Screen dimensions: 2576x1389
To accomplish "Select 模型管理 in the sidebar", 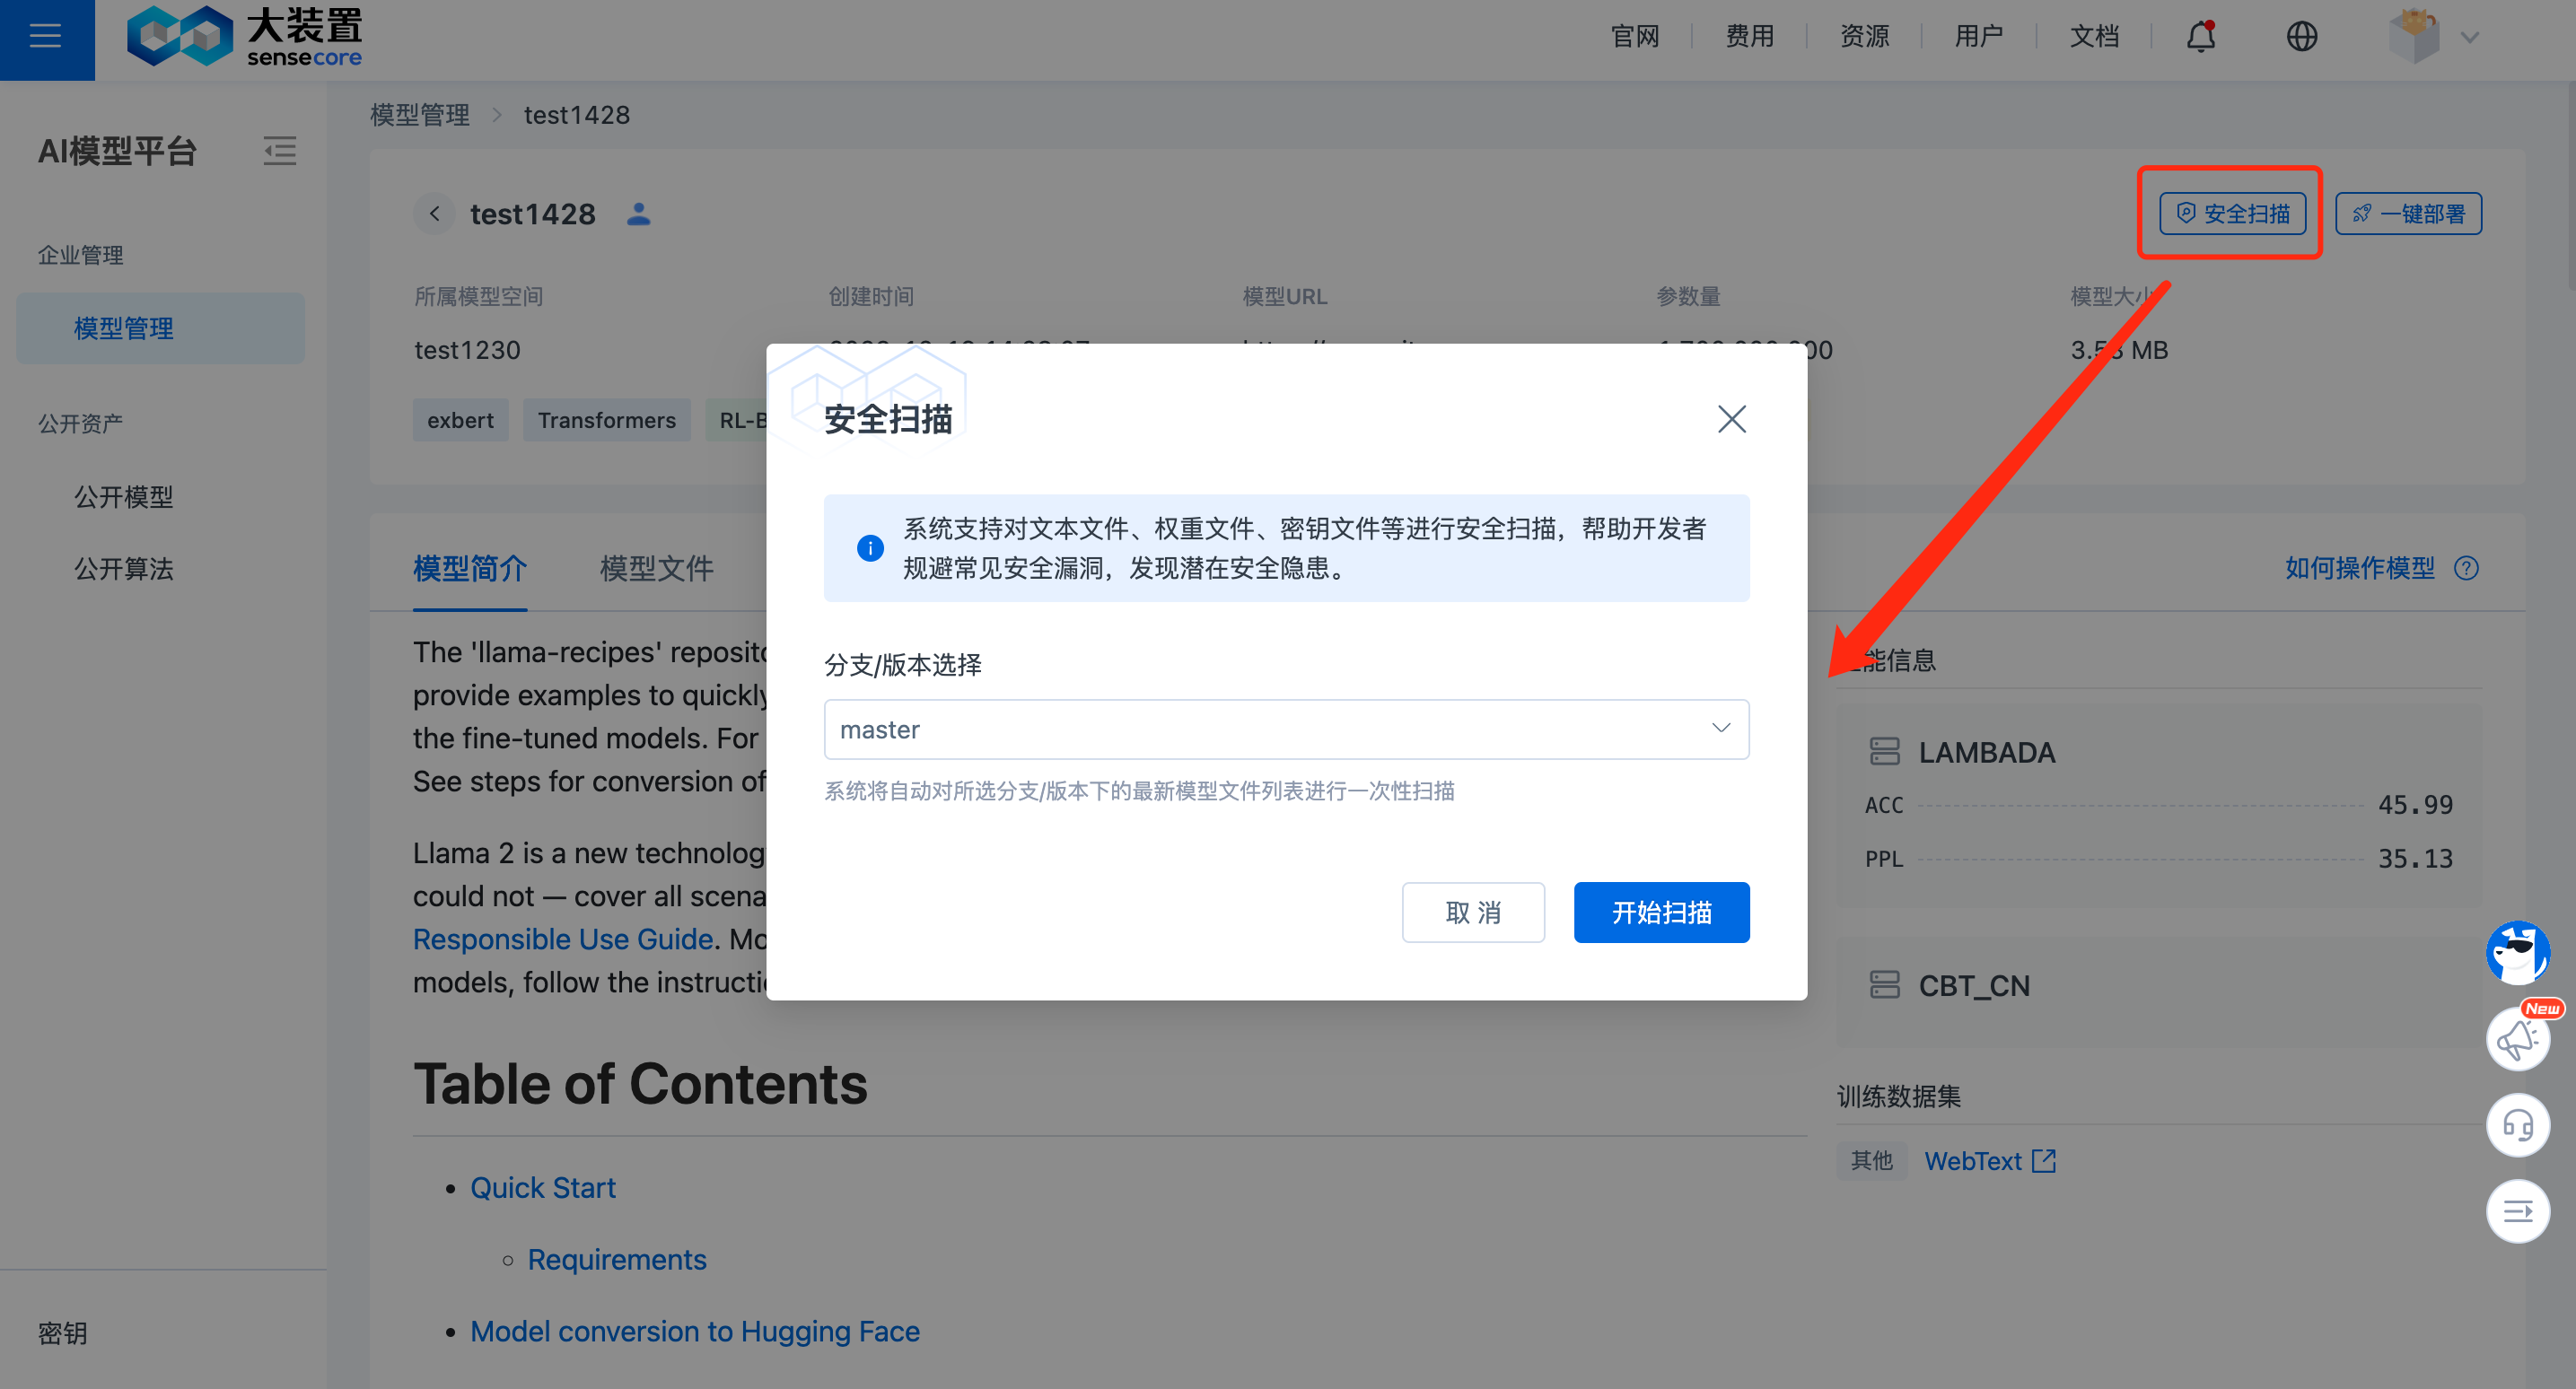I will coord(160,328).
